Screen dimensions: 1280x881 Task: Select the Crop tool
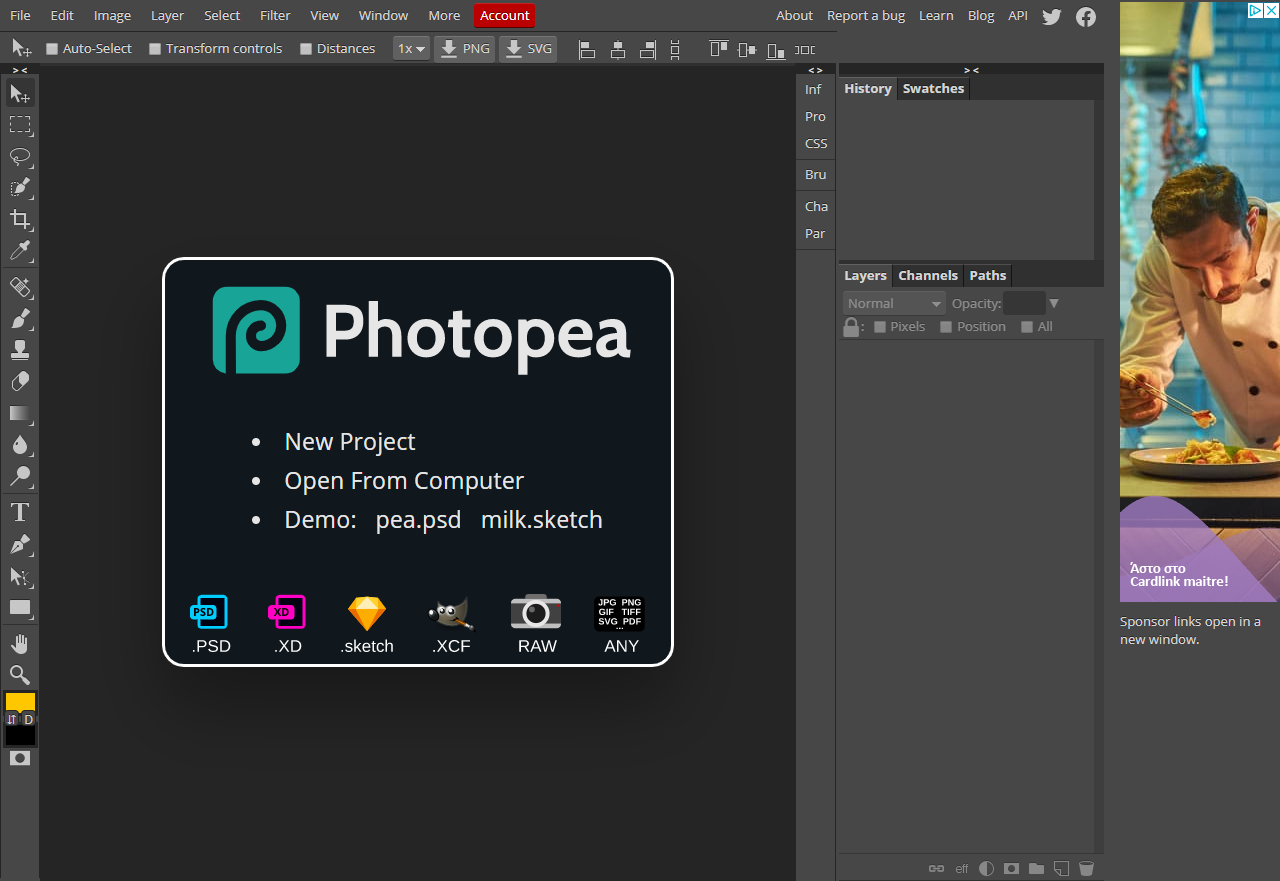(x=20, y=219)
